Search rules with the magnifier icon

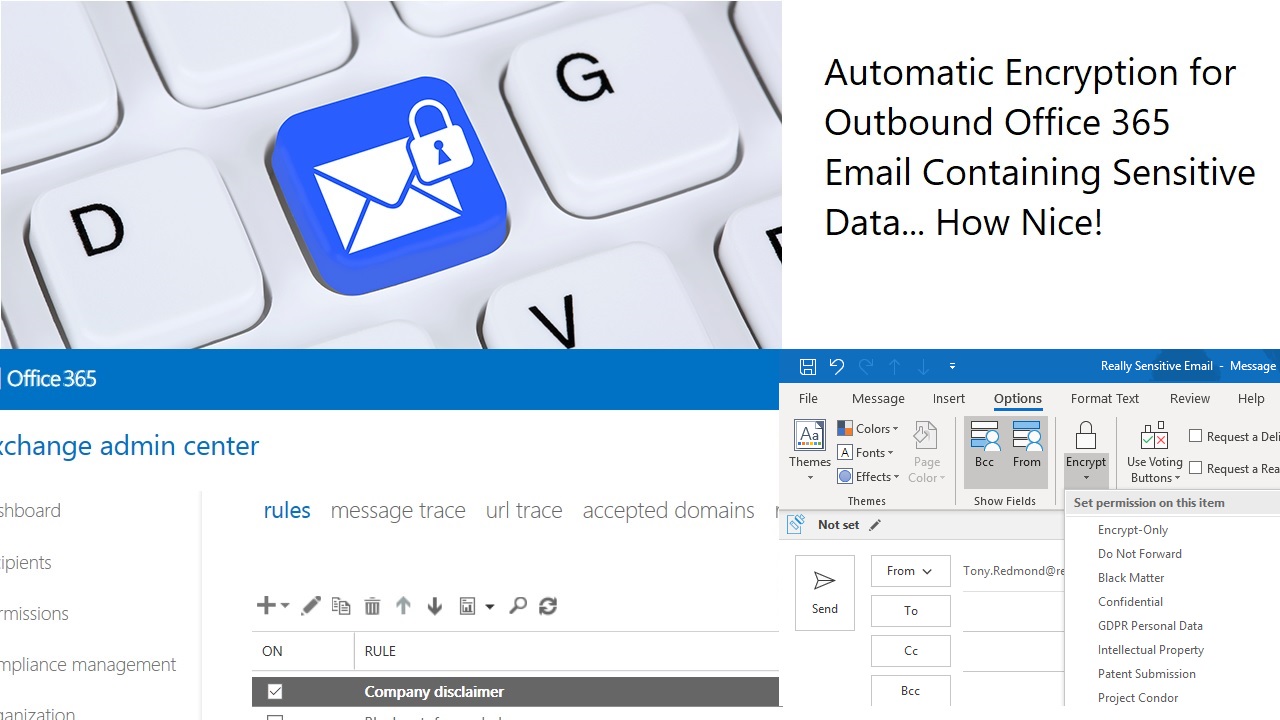pyautogui.click(x=518, y=605)
